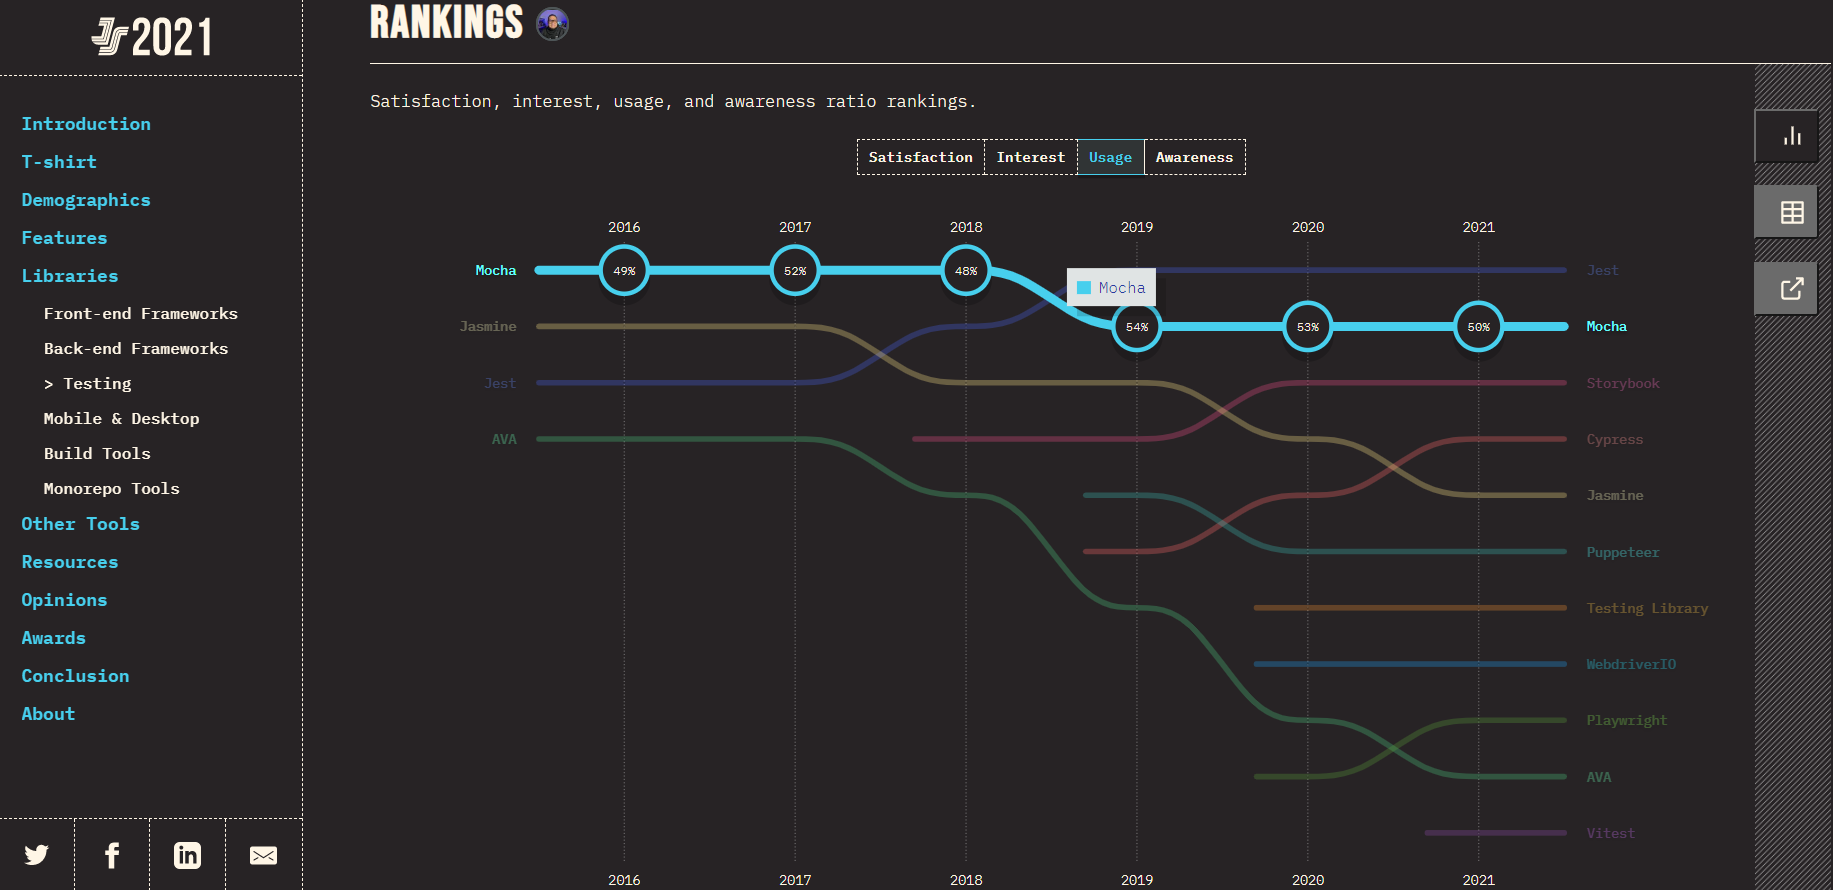Click the blue swatch in Mocha tooltip

1084,288
